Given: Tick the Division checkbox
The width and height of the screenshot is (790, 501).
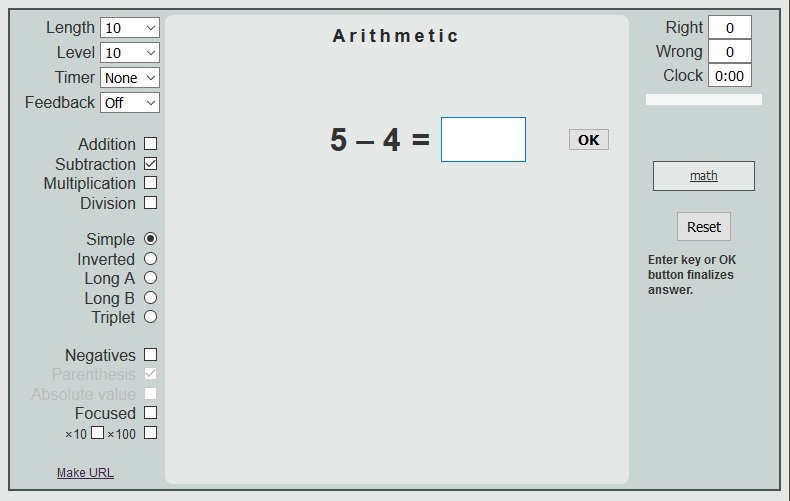Looking at the screenshot, I should click(x=150, y=203).
